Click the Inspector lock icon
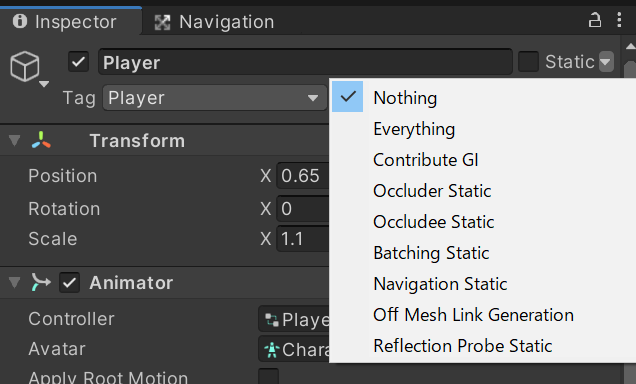Screen dimensions: 636x384 pyautogui.click(x=595, y=20)
